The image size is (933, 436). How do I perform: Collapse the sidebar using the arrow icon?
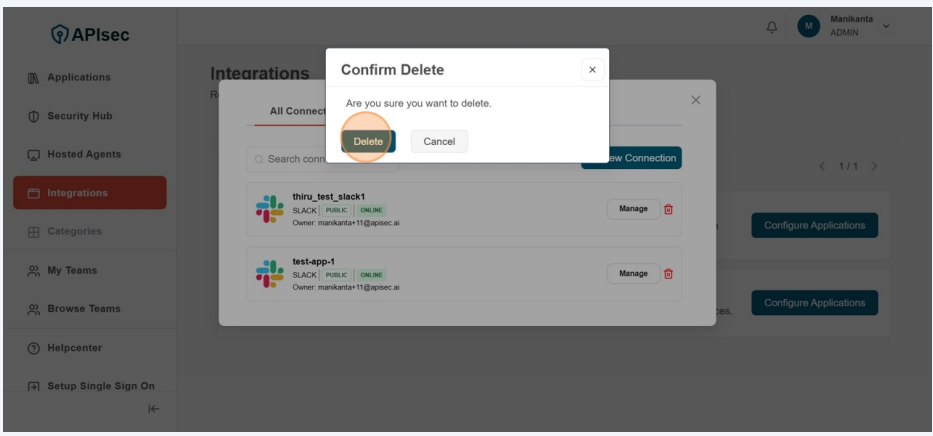tap(153, 408)
